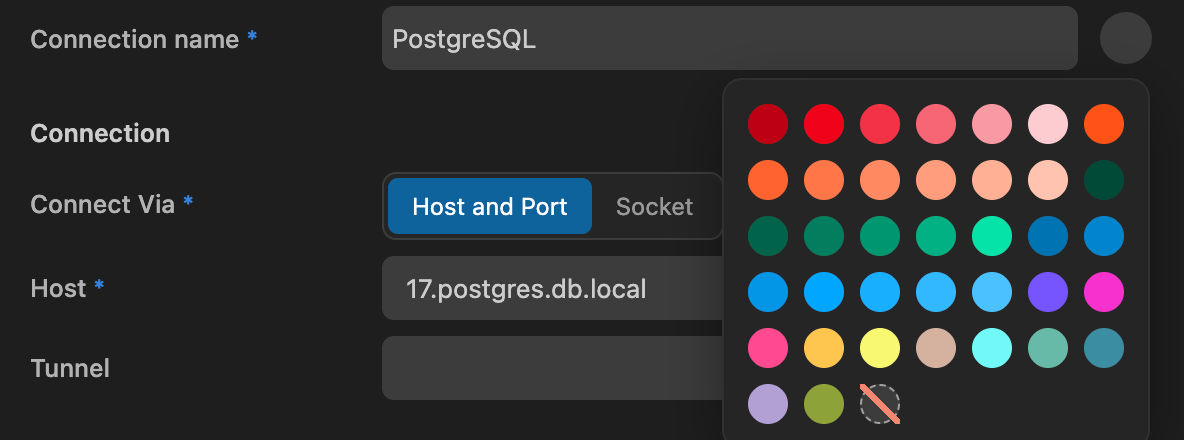Viewport: 1184px width, 440px height.
Task: Choose the no-color crossed-out swatch
Action: point(880,404)
